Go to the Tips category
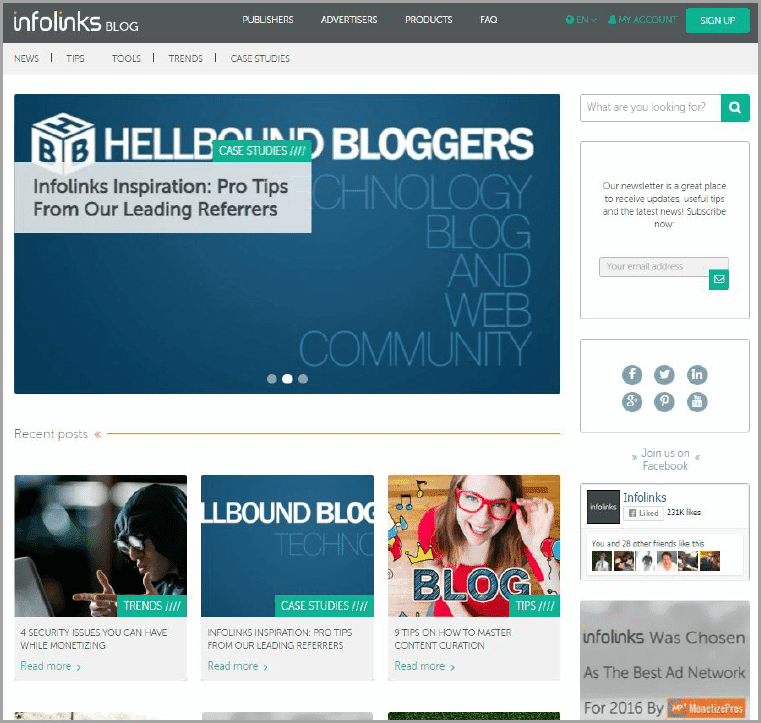761x723 pixels. (75, 59)
